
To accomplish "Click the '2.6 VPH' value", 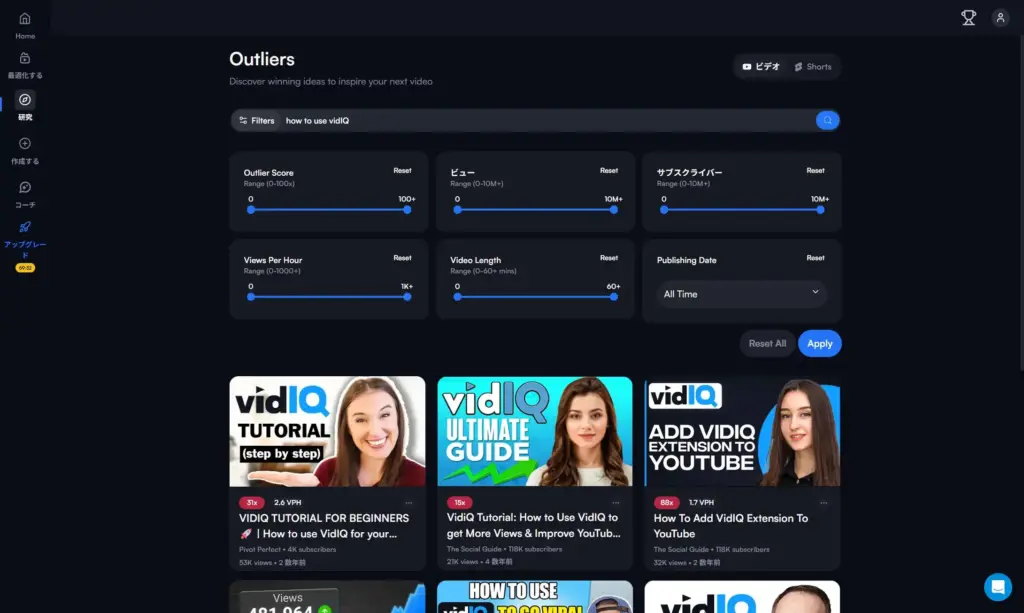I will [x=287, y=503].
